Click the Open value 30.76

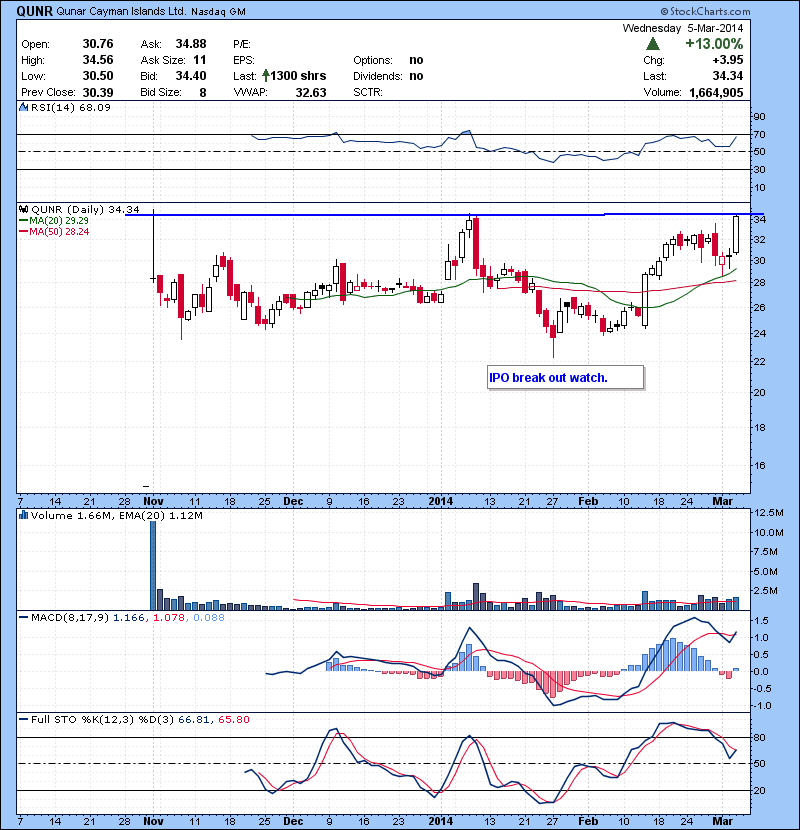98,44
